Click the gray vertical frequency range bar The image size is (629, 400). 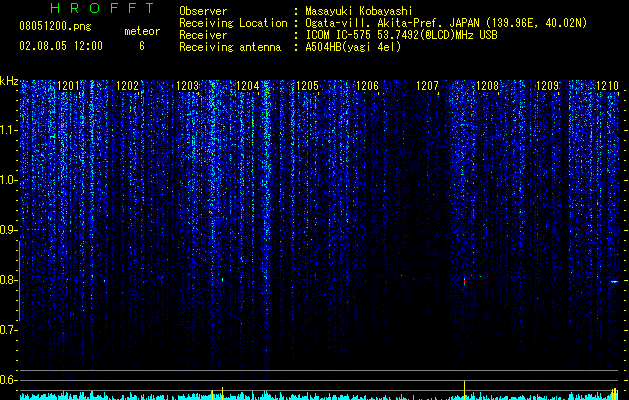click(19, 281)
